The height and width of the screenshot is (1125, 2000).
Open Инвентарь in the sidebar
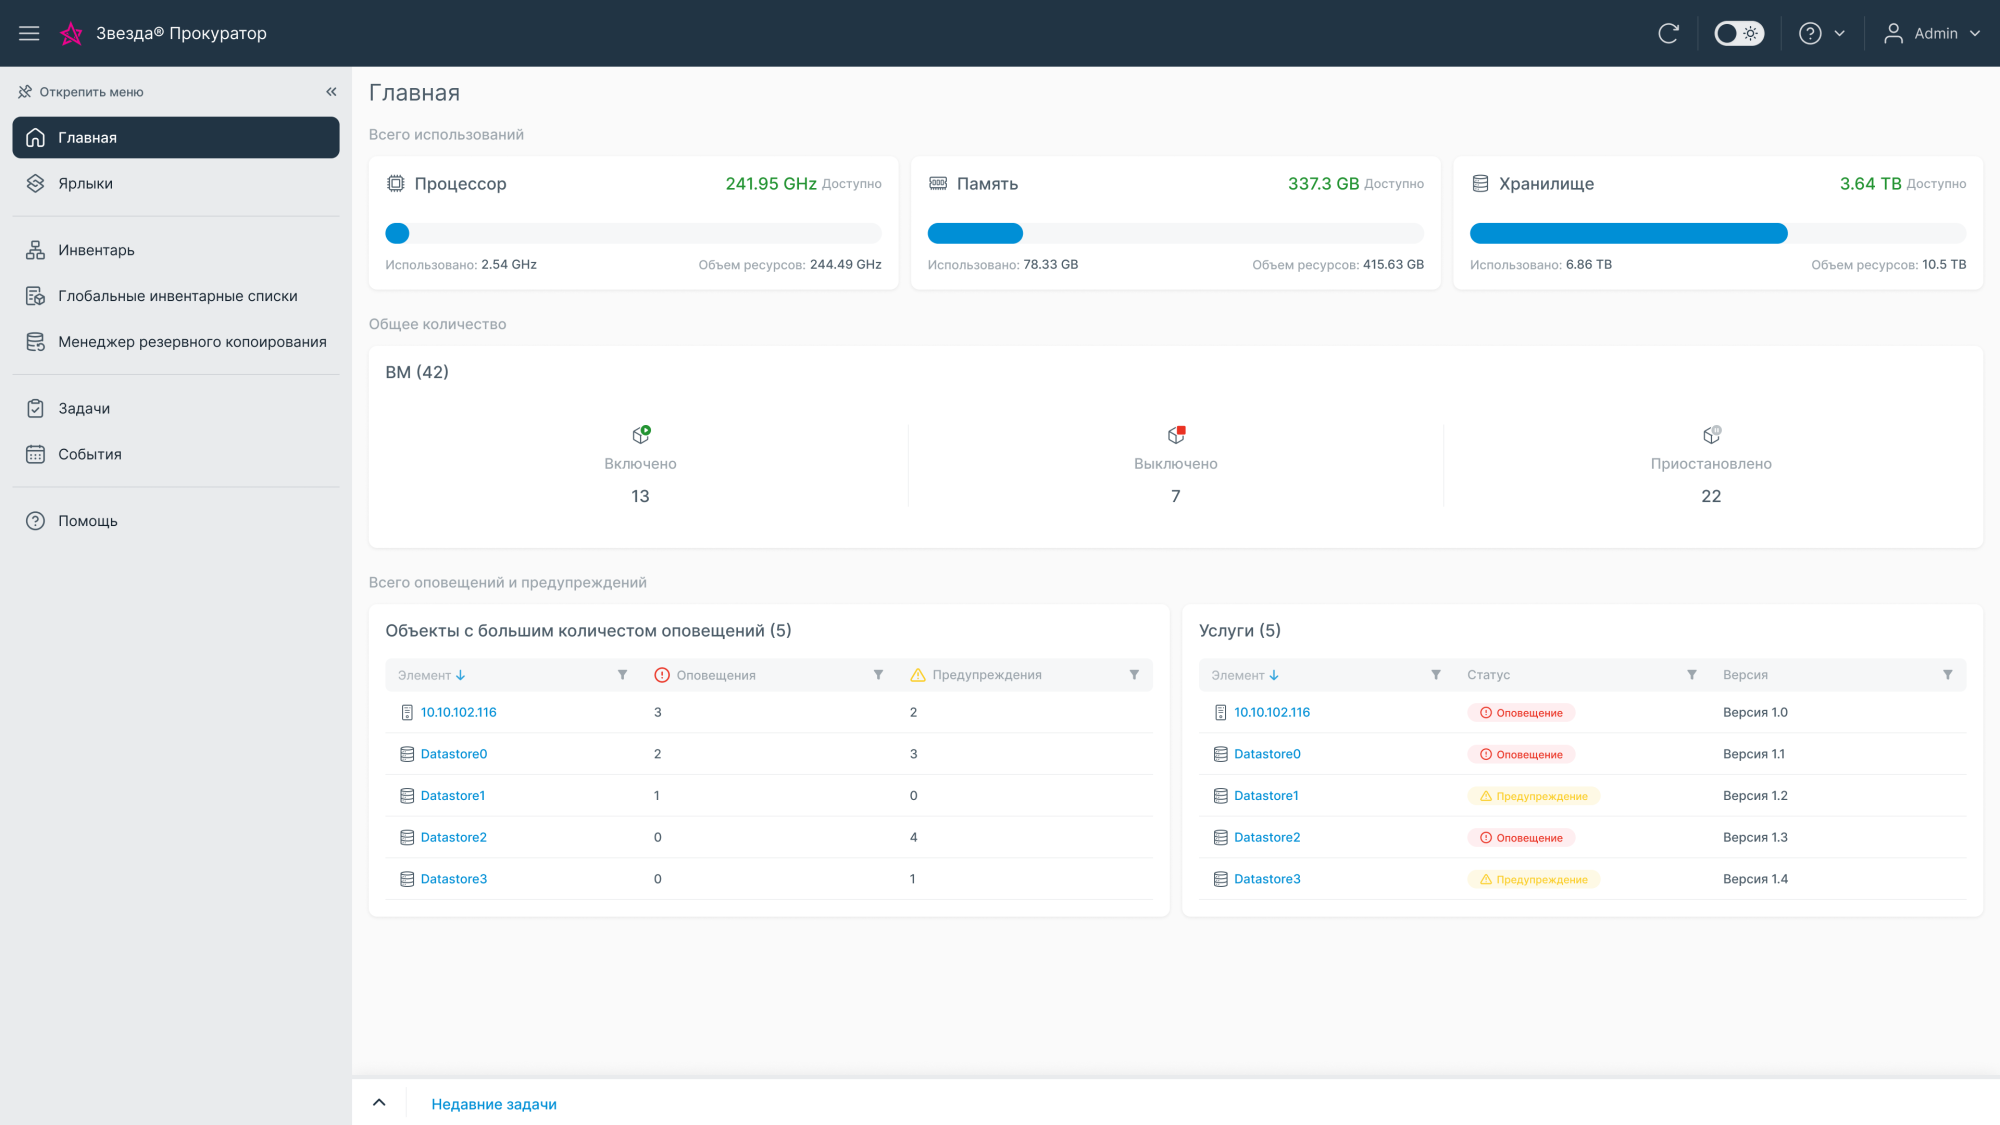(96, 250)
